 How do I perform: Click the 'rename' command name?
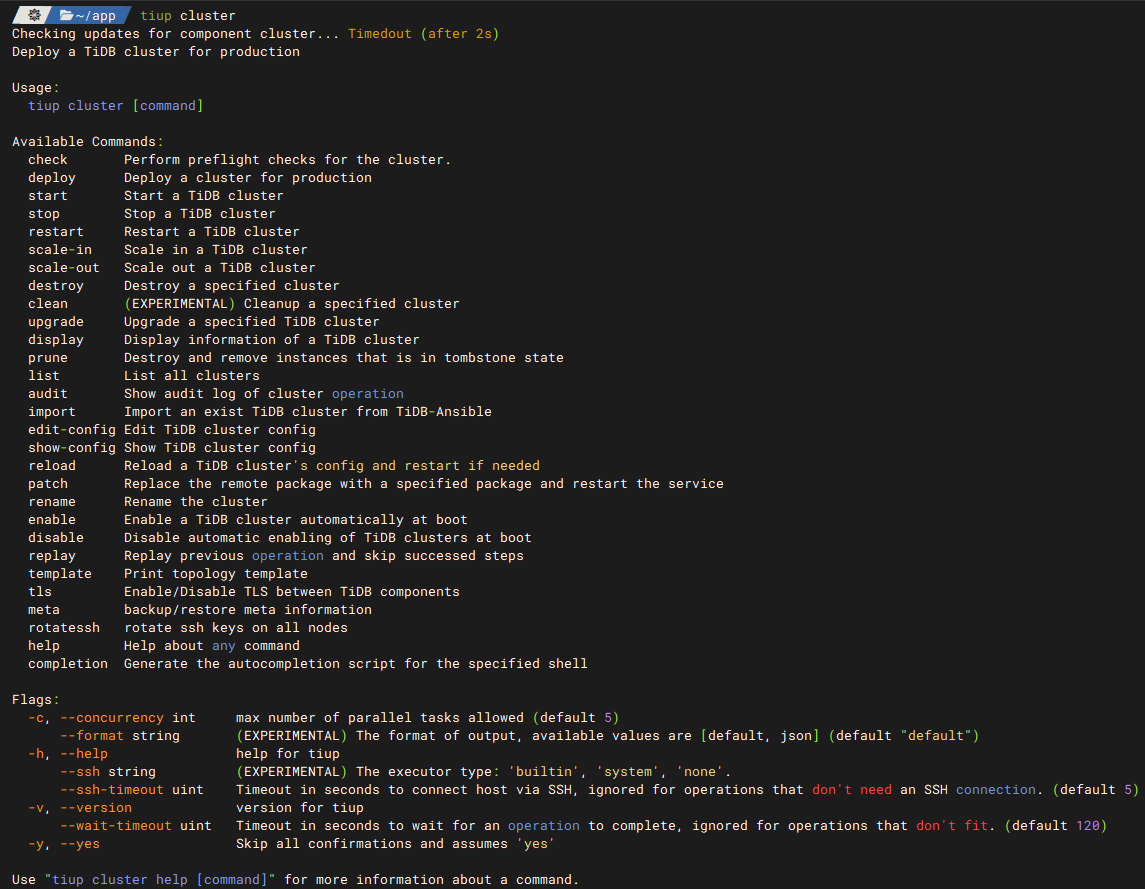pyautogui.click(x=52, y=502)
